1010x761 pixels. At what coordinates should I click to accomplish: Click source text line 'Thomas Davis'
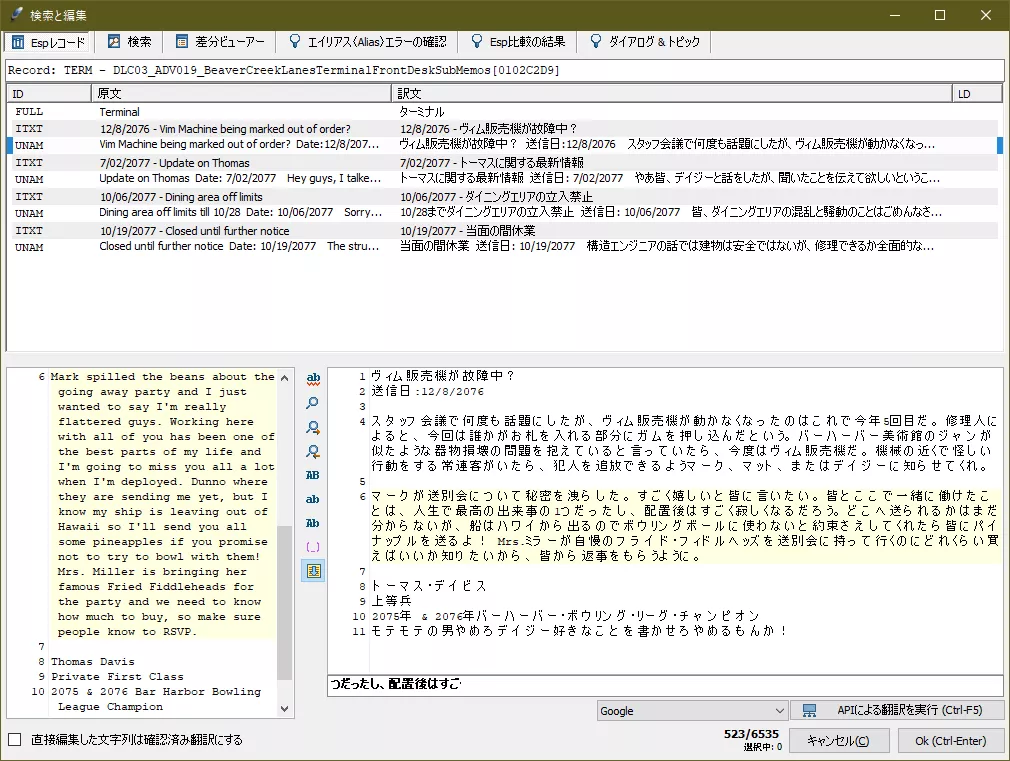click(x=93, y=662)
